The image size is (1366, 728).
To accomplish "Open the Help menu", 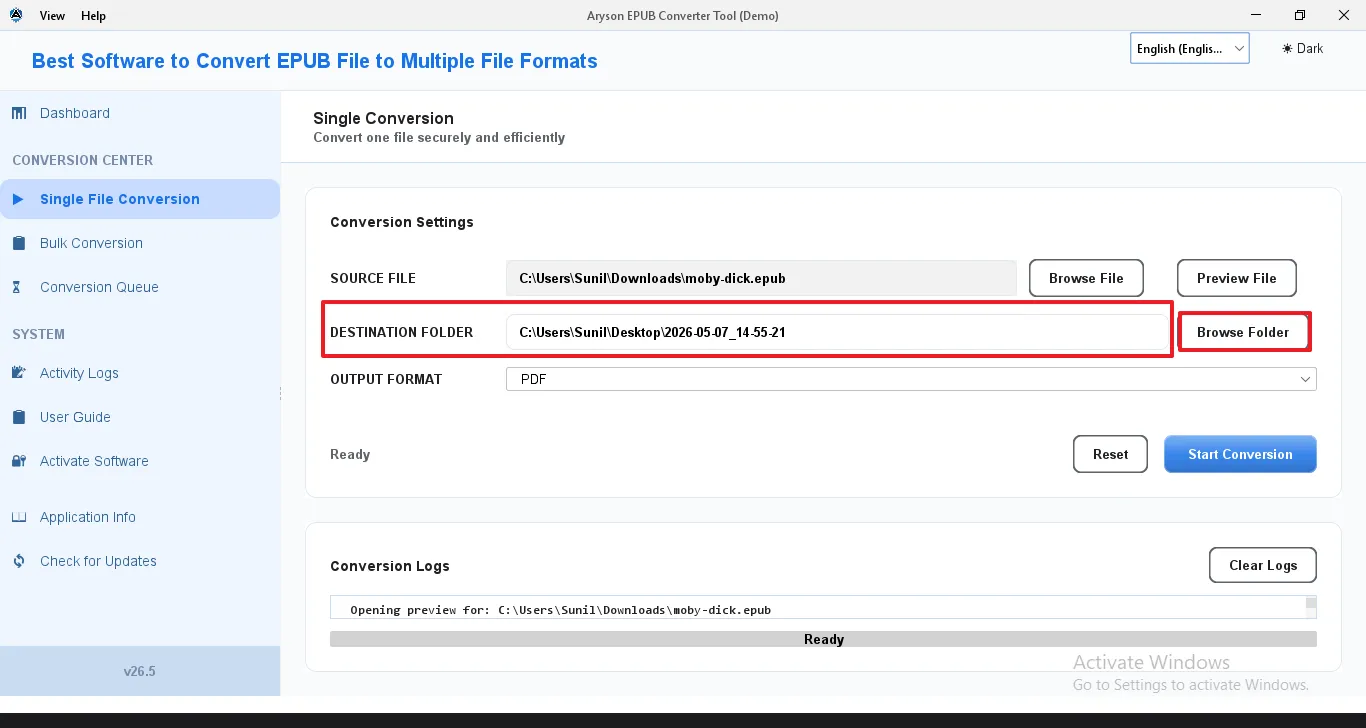I will 93,16.
